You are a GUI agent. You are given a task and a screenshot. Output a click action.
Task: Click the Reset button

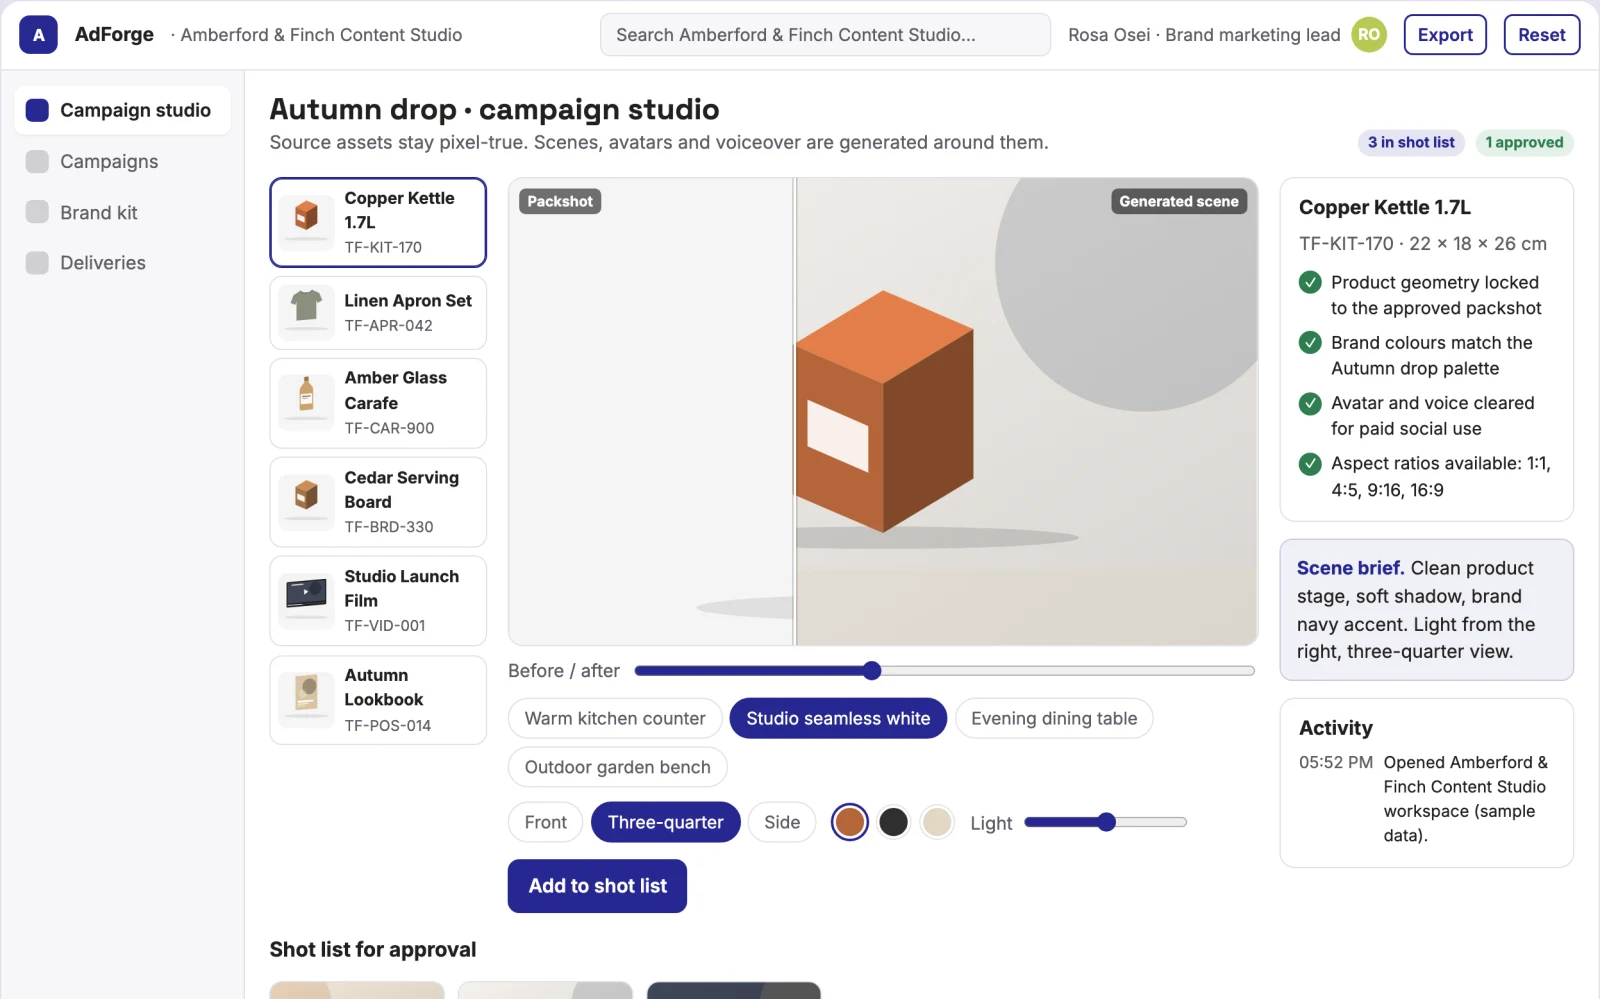(x=1542, y=35)
